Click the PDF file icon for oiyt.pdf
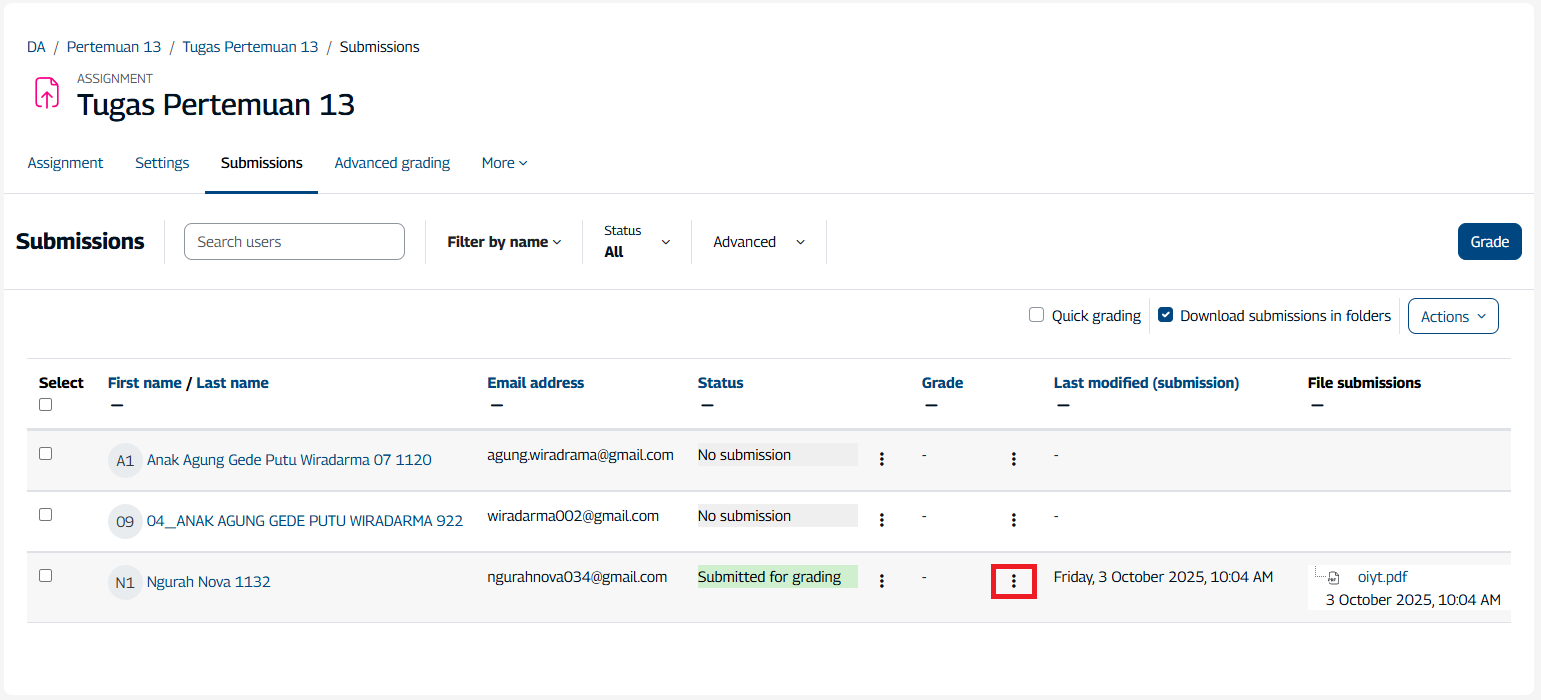1541x700 pixels. click(1333, 577)
